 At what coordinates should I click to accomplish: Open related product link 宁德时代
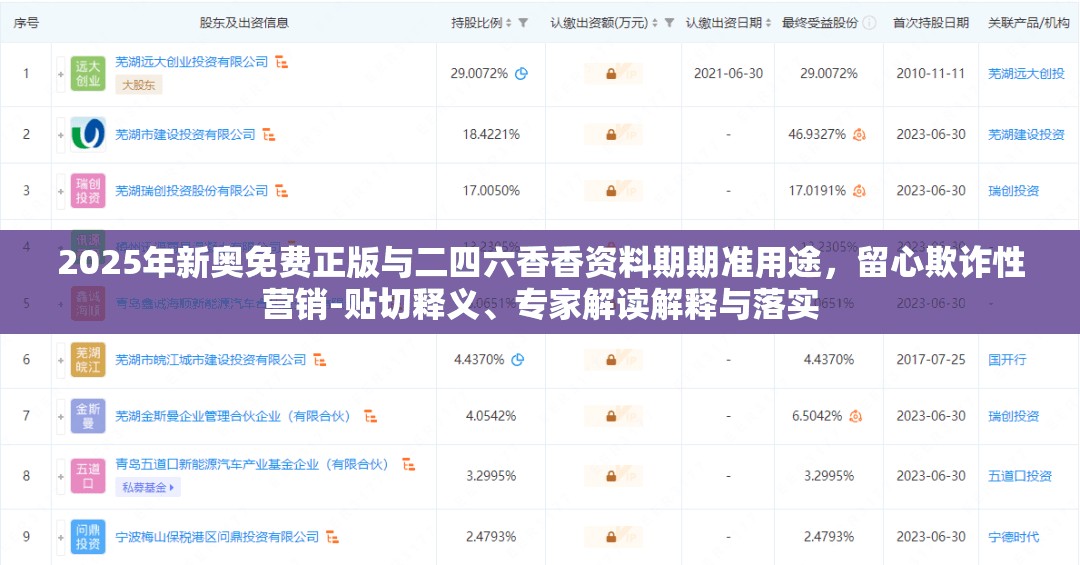(x=1013, y=537)
